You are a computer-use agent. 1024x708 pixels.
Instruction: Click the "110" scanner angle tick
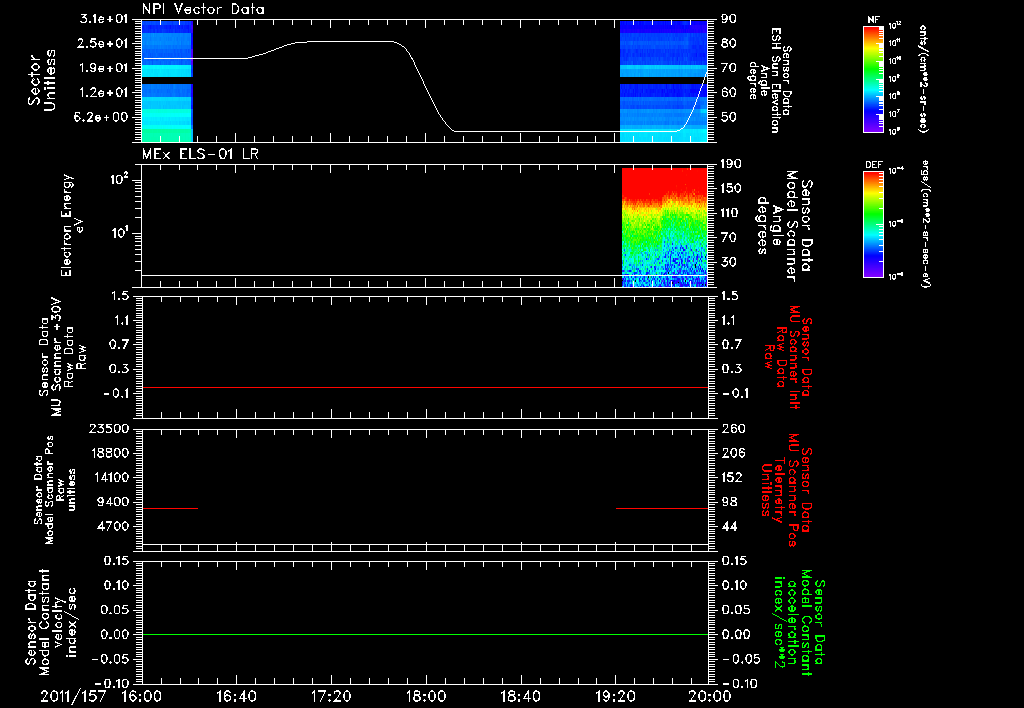tap(729, 213)
